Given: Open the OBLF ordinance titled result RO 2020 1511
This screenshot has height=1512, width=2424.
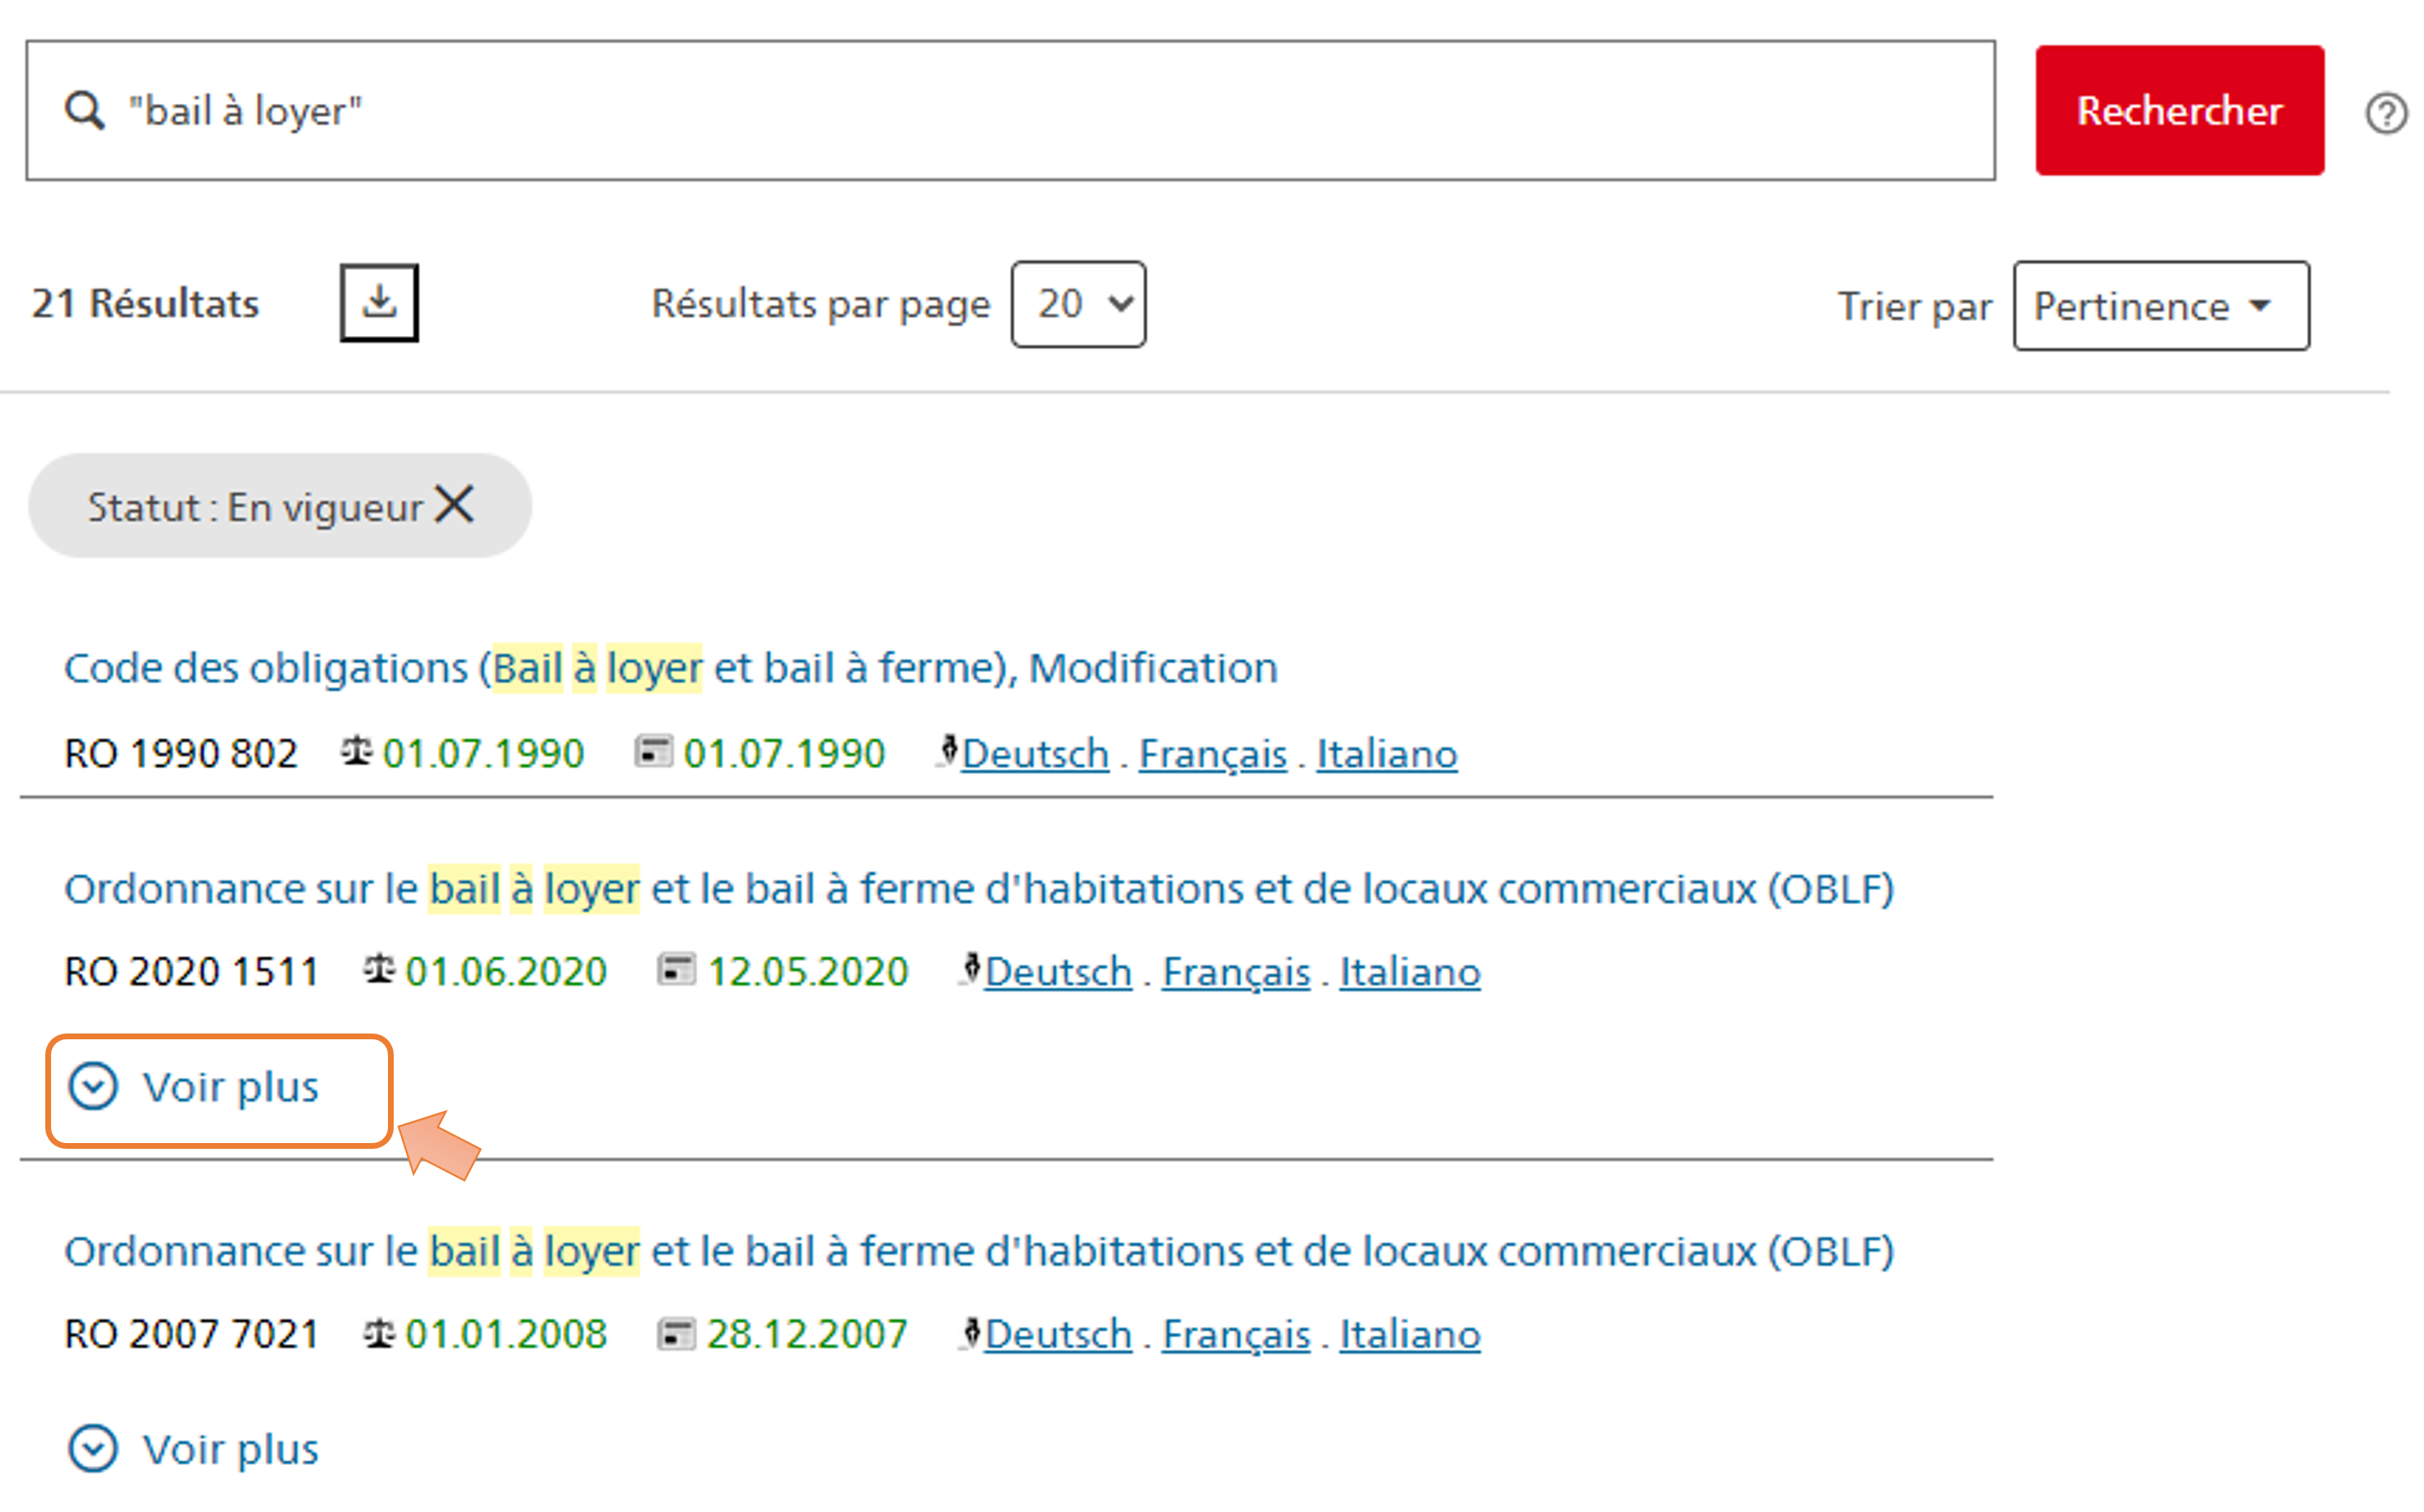Looking at the screenshot, I should pos(978,889).
